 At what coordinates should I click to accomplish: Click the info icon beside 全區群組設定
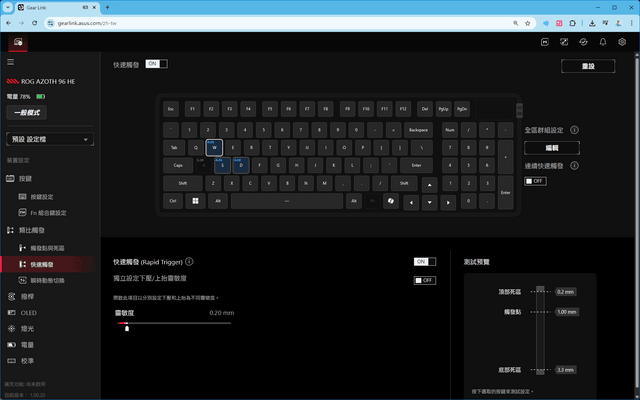tap(574, 130)
